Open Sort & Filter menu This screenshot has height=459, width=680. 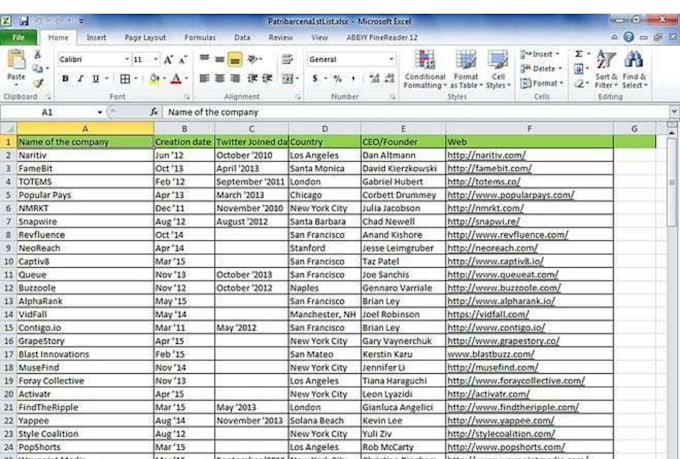coord(606,69)
